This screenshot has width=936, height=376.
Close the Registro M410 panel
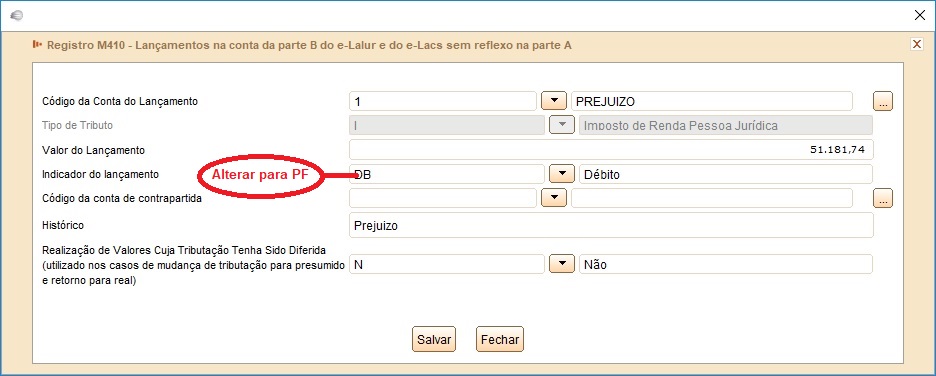click(916, 44)
